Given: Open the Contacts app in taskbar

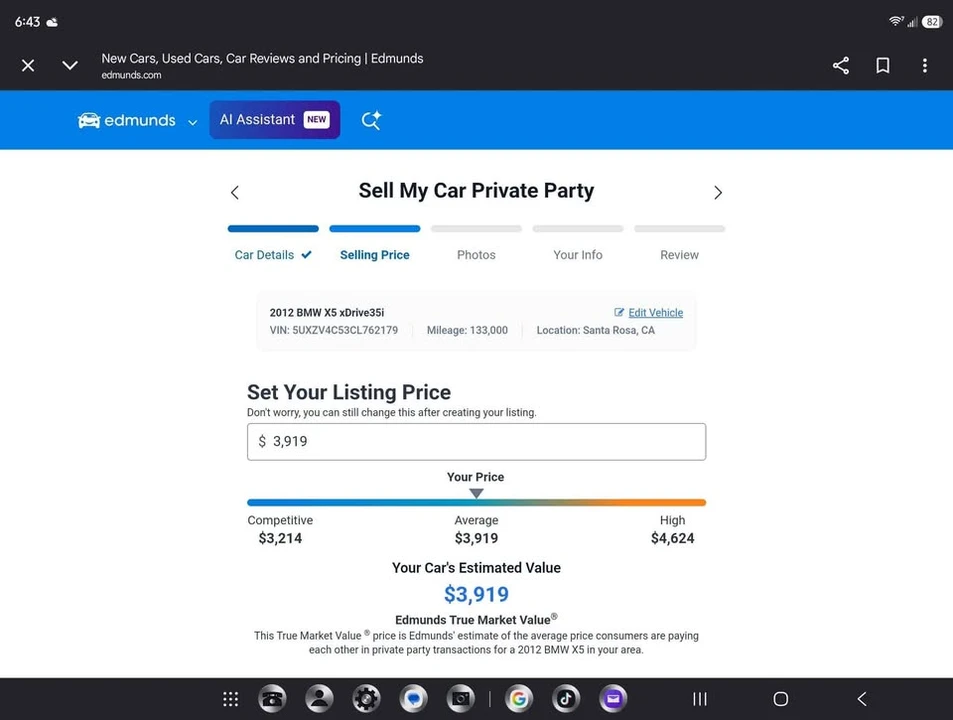Looking at the screenshot, I should 319,699.
